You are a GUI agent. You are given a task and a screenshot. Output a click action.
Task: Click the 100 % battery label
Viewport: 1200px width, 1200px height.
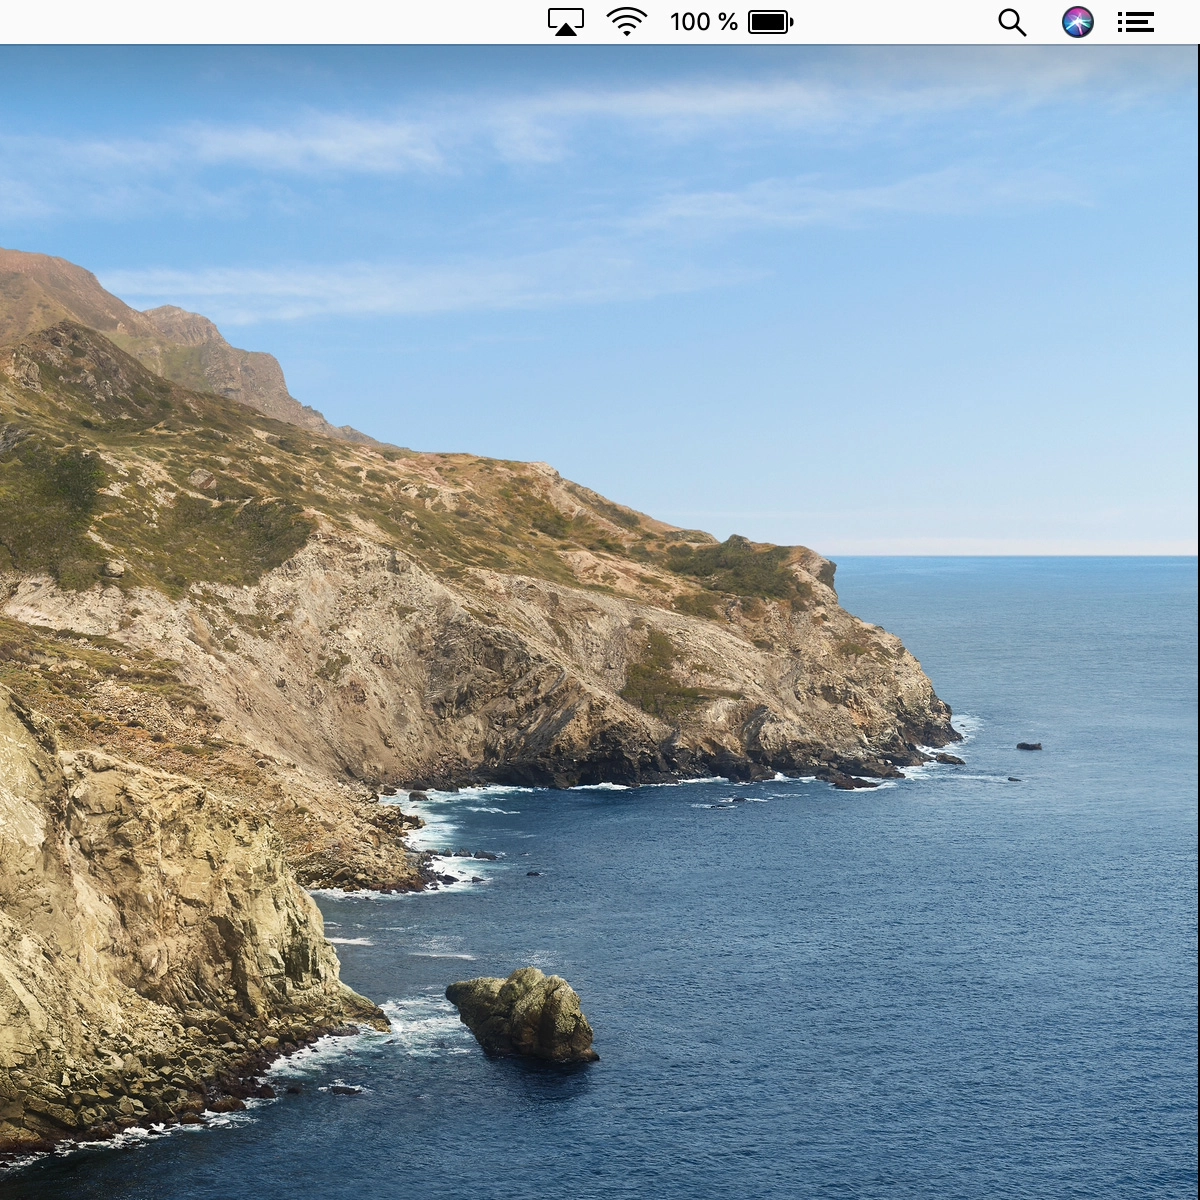point(703,20)
